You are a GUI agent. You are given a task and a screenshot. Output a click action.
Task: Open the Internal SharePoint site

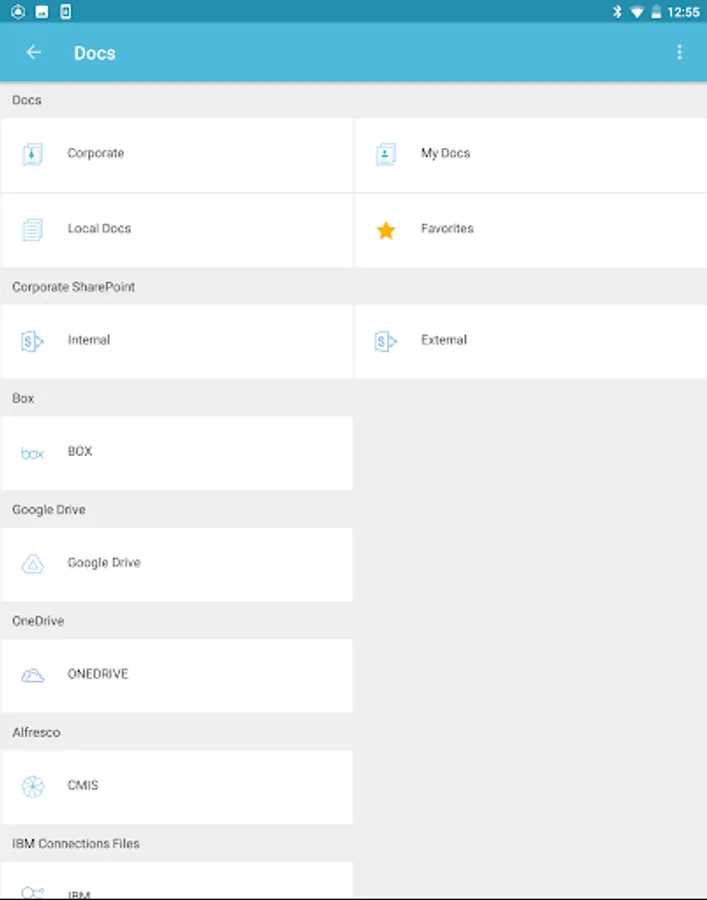pyautogui.click(x=177, y=341)
